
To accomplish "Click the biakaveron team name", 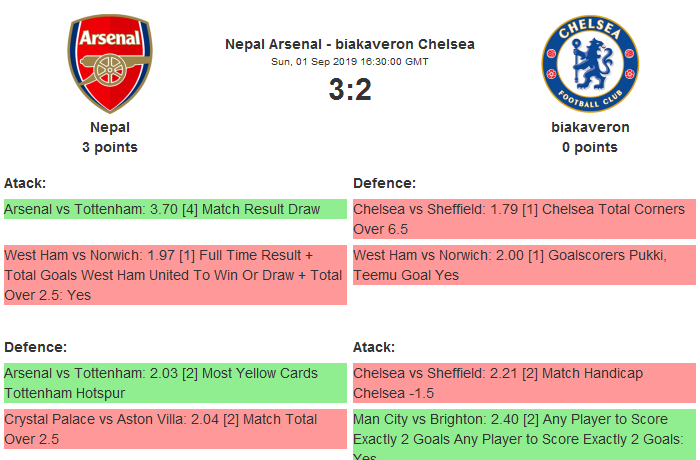I will click(590, 127).
